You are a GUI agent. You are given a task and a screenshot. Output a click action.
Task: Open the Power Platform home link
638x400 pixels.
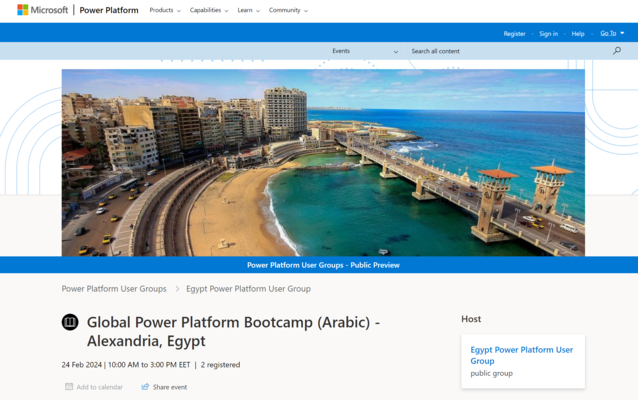coord(109,10)
